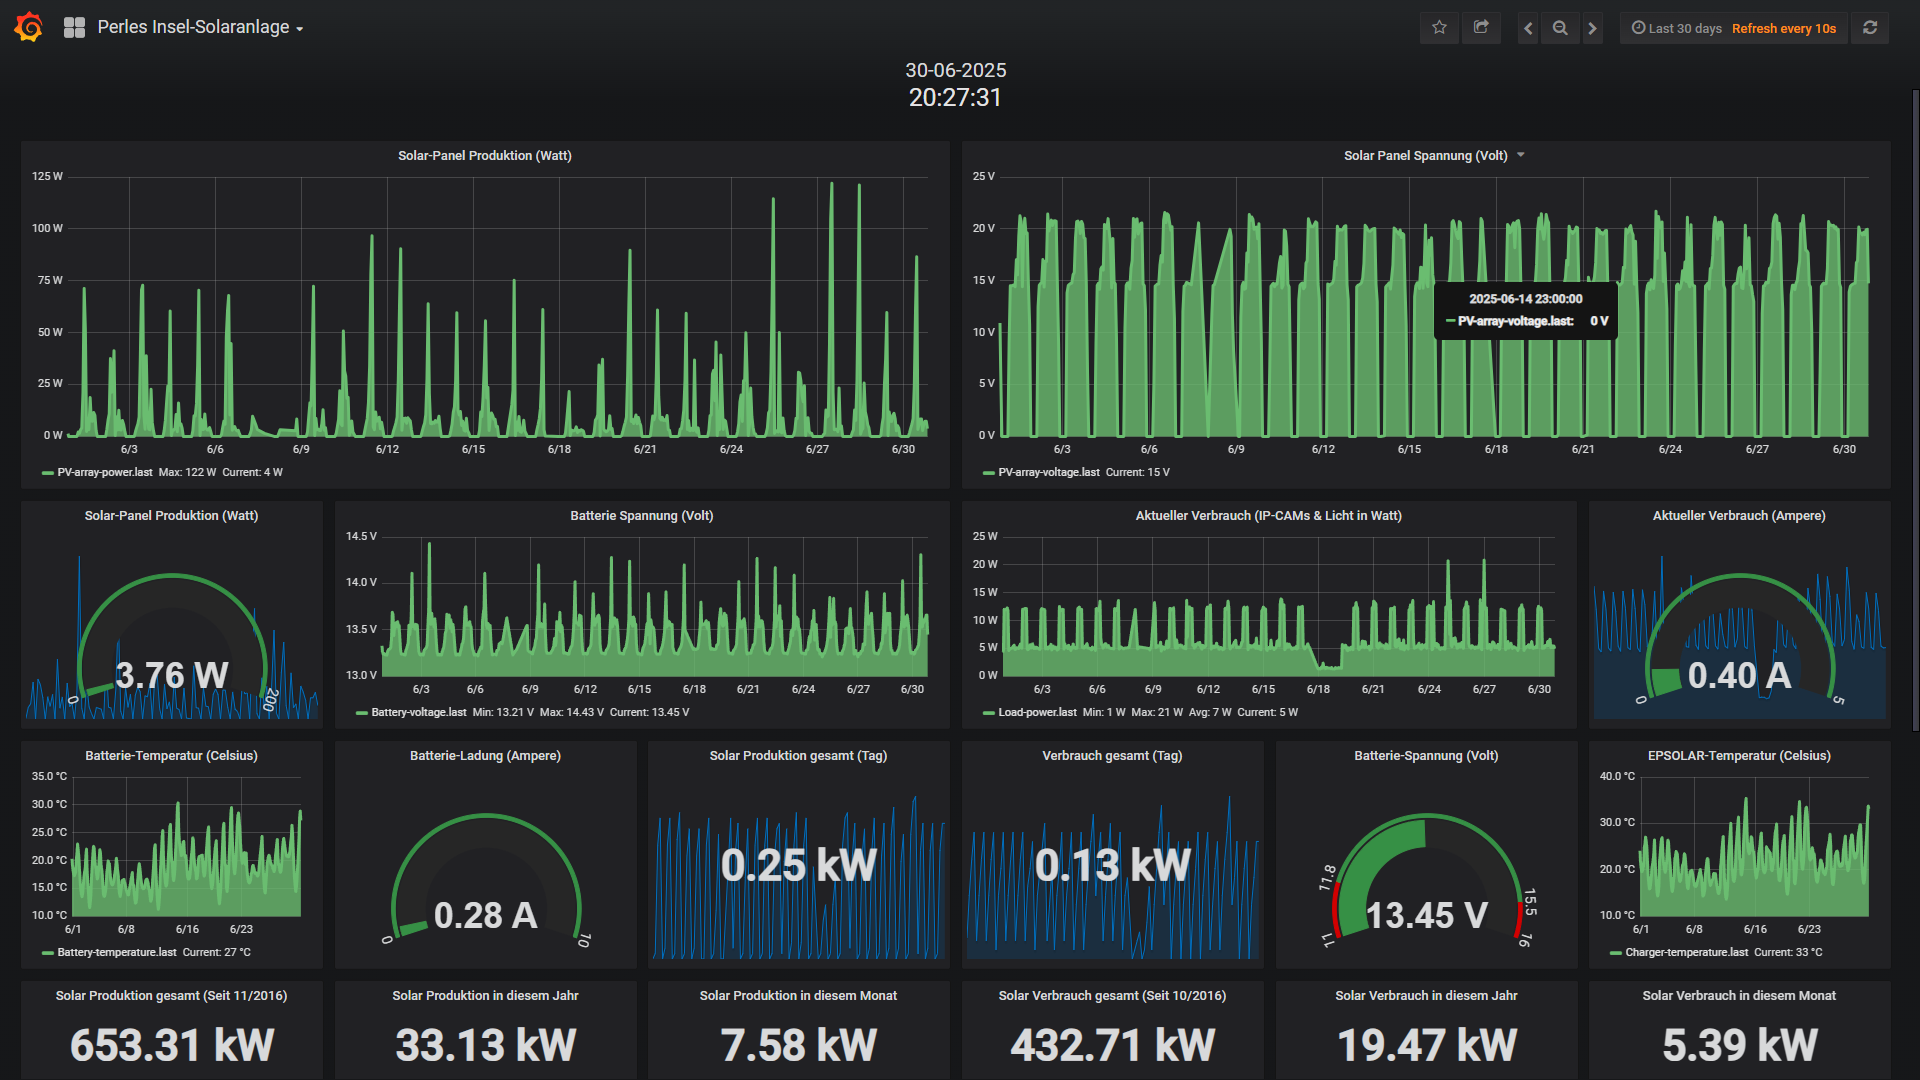Image resolution: width=1920 pixels, height=1080 pixels.
Task: Shift time range forward with right arrow
Action: click(x=1593, y=28)
